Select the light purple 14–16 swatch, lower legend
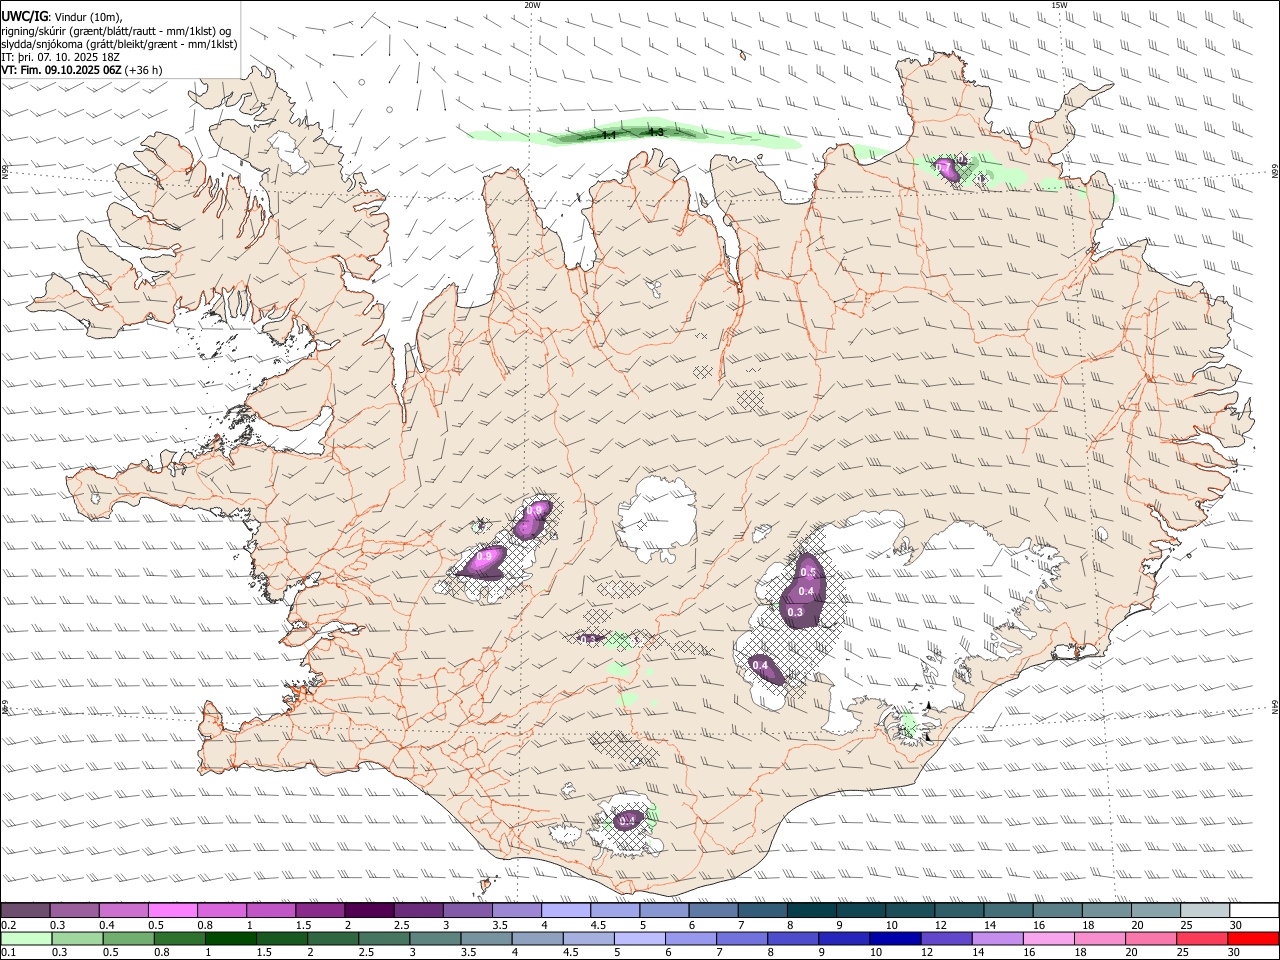 pyautogui.click(x=997, y=938)
